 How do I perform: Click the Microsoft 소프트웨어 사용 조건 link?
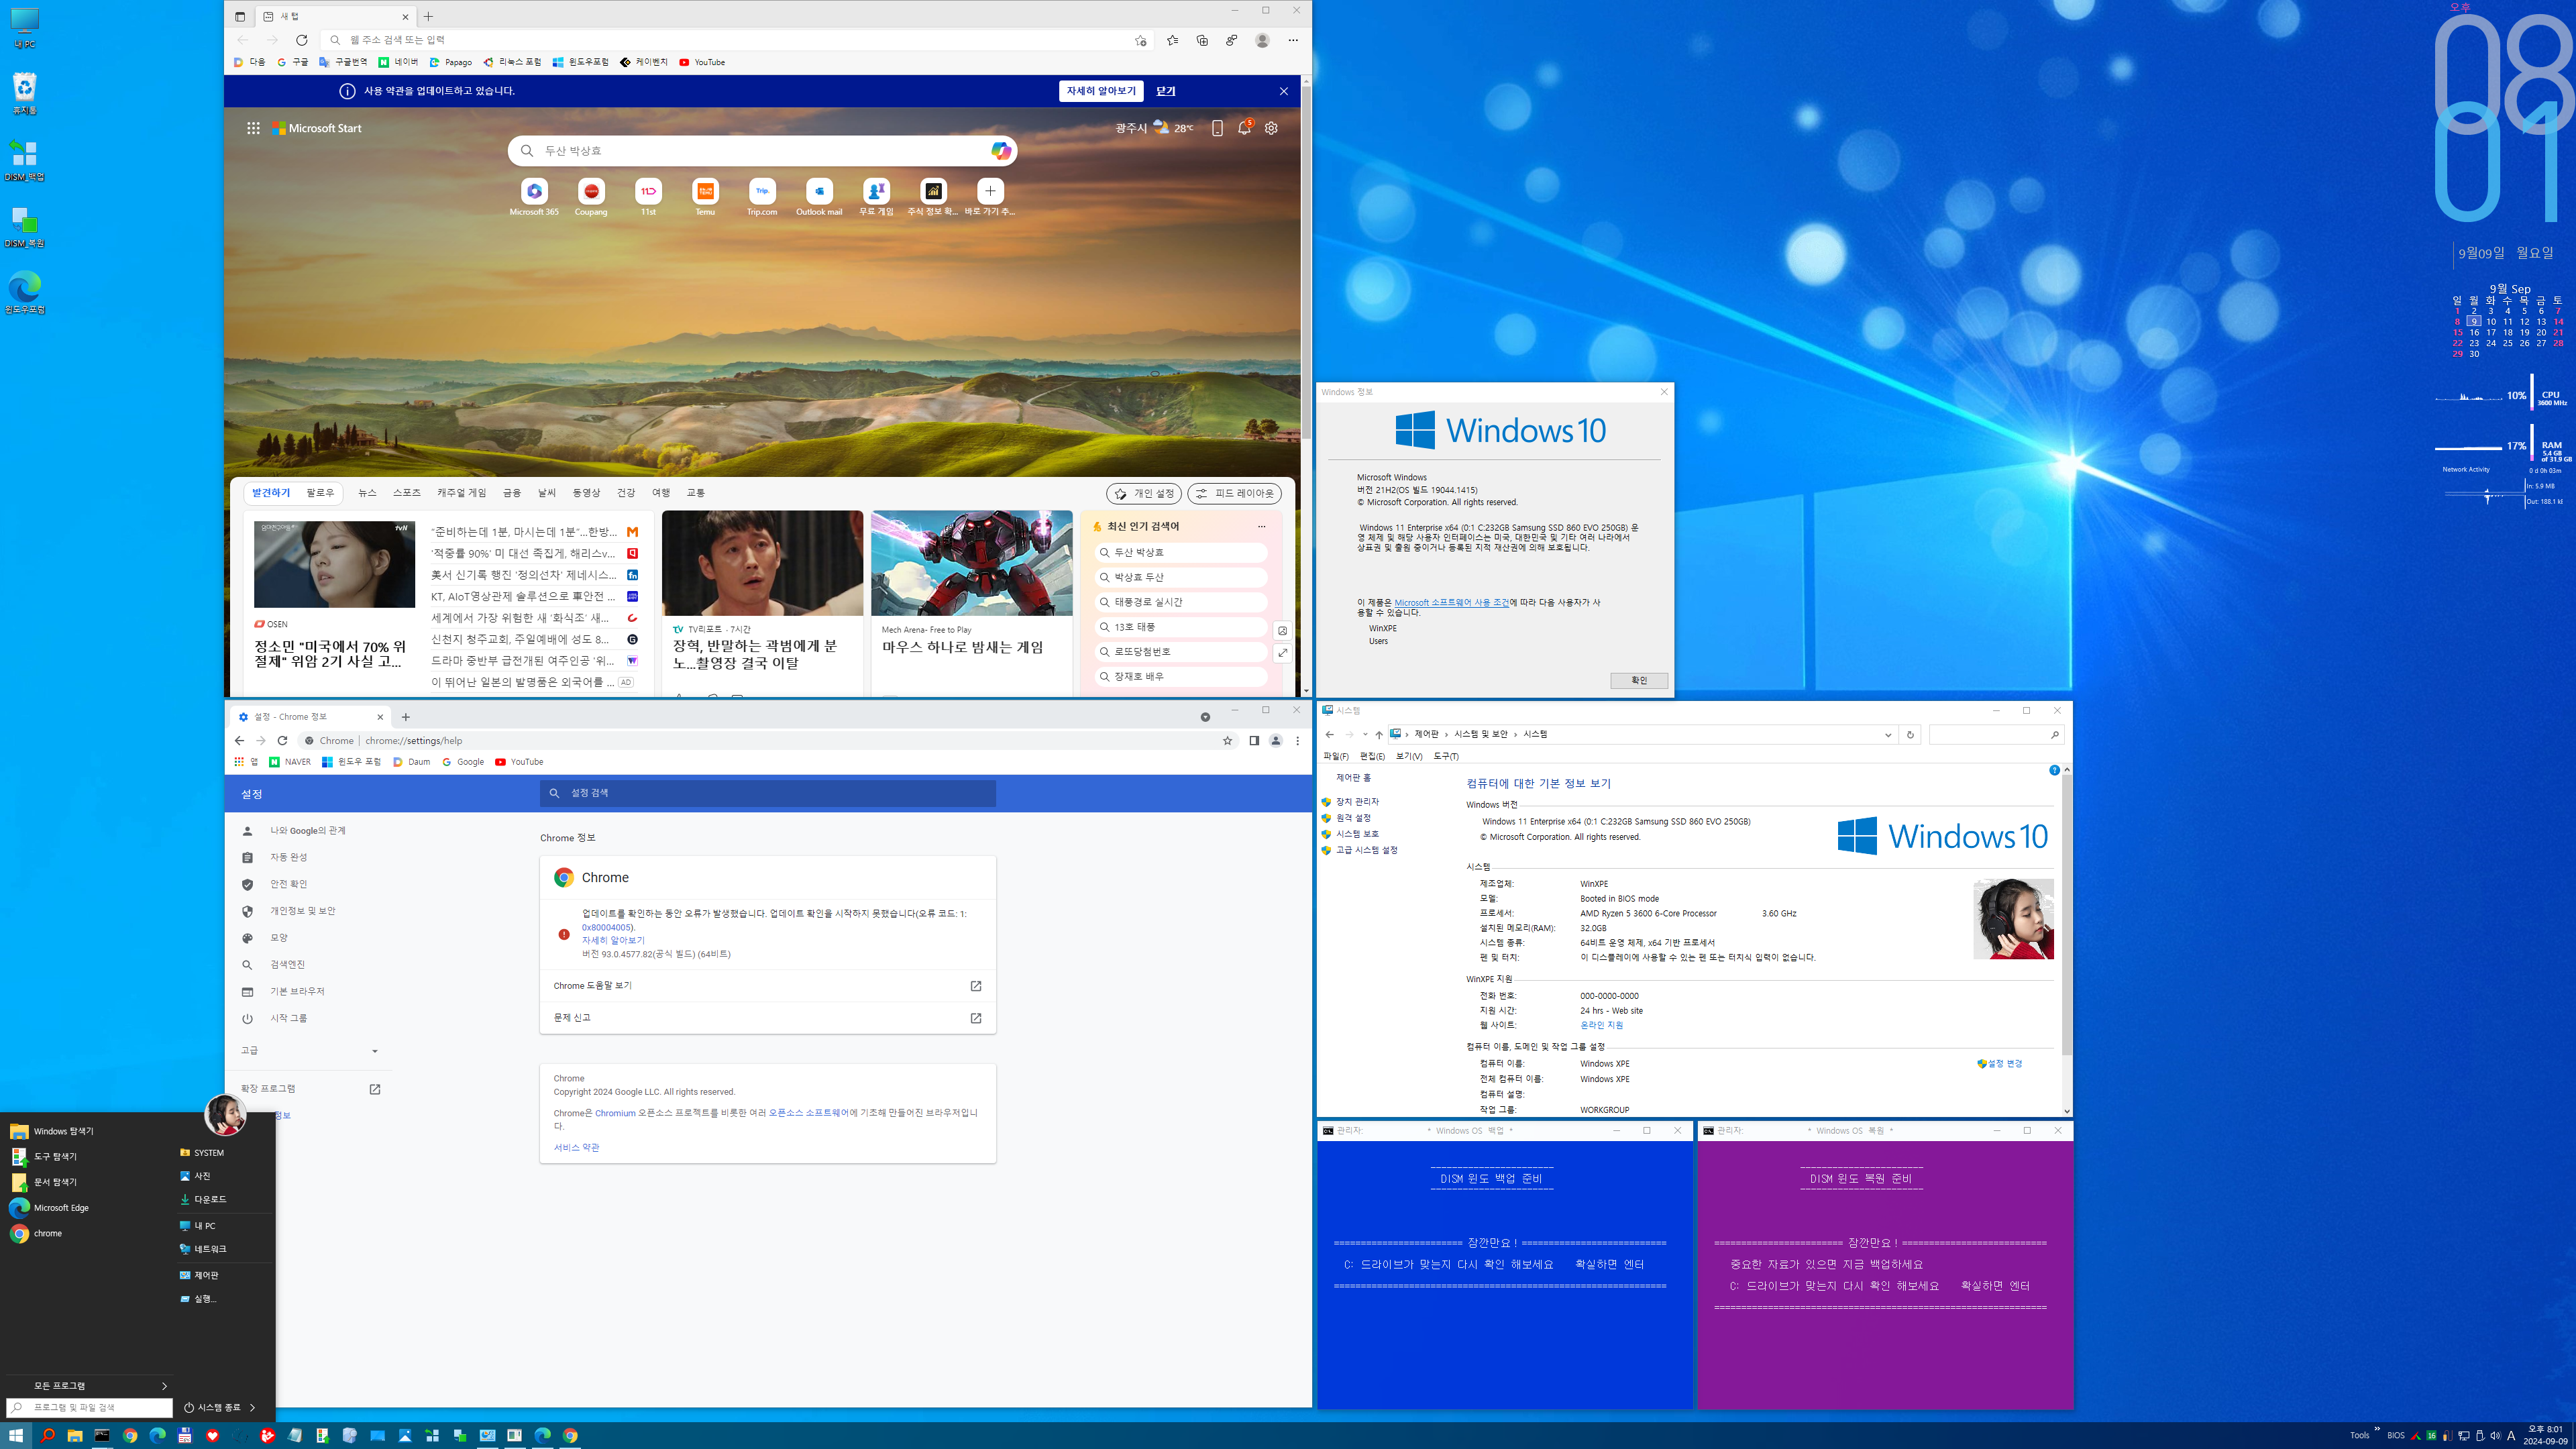click(1451, 603)
